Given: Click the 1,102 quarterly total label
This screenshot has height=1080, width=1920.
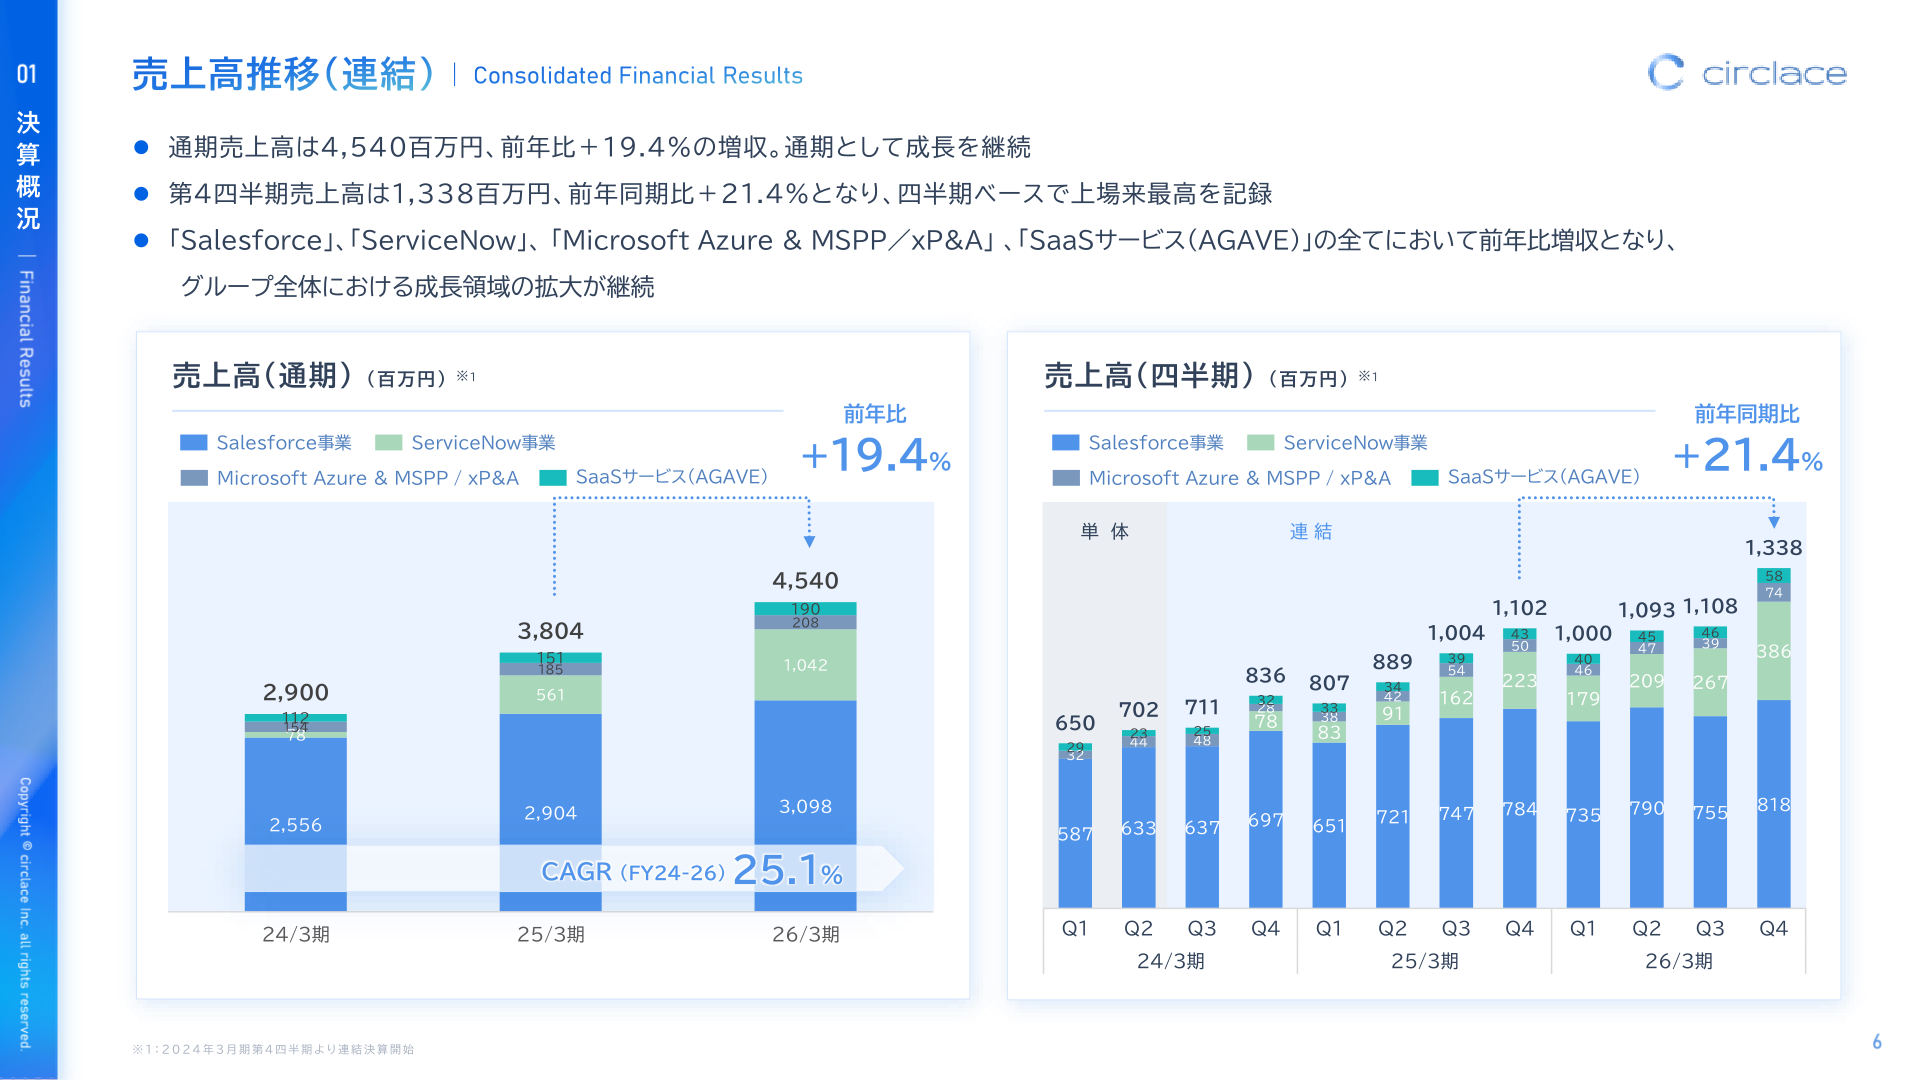Looking at the screenshot, I should tap(1519, 608).
